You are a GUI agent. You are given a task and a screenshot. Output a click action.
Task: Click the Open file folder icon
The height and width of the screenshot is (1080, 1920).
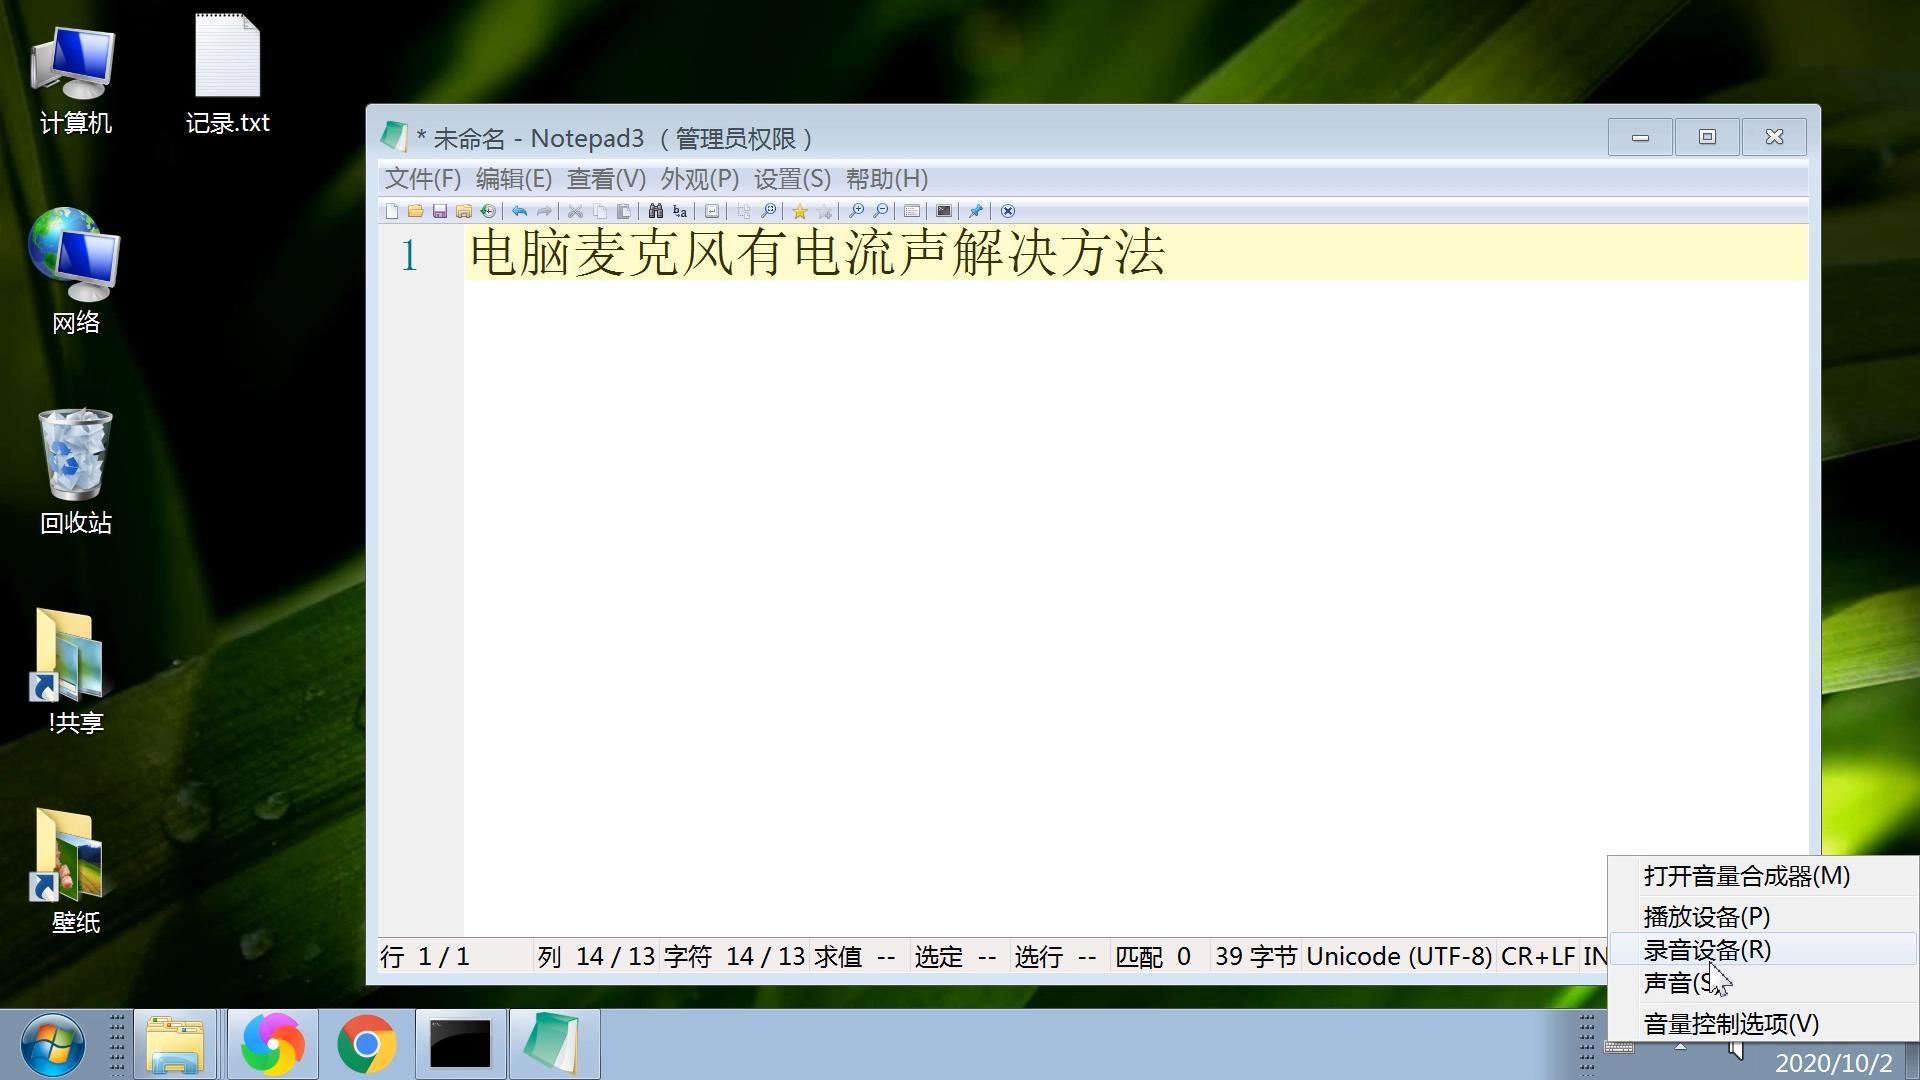[415, 211]
